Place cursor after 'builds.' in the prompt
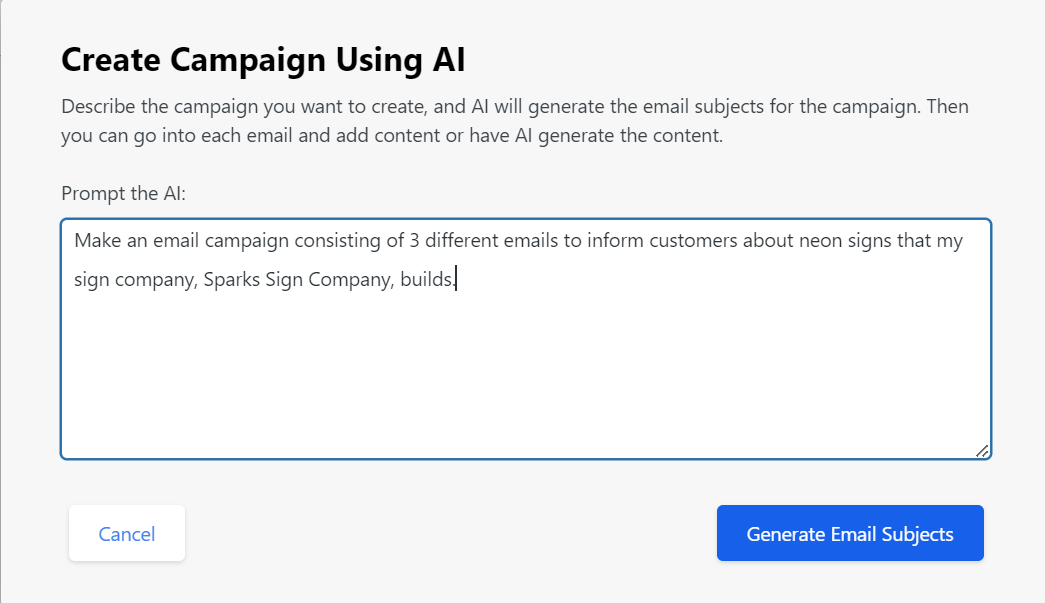1045x603 pixels. 456,279
